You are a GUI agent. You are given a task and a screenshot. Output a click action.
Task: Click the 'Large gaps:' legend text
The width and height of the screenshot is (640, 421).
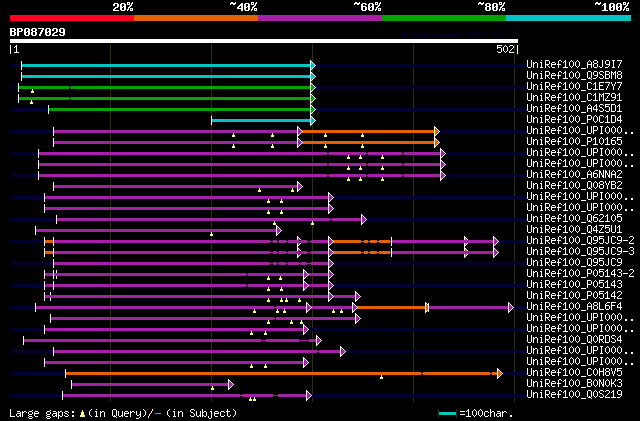43,413
